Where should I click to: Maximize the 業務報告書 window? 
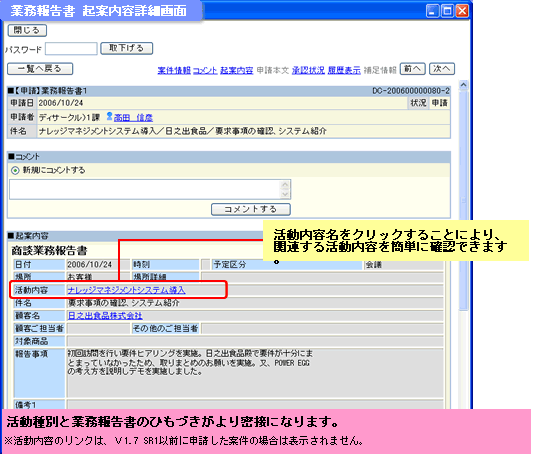click(x=447, y=11)
